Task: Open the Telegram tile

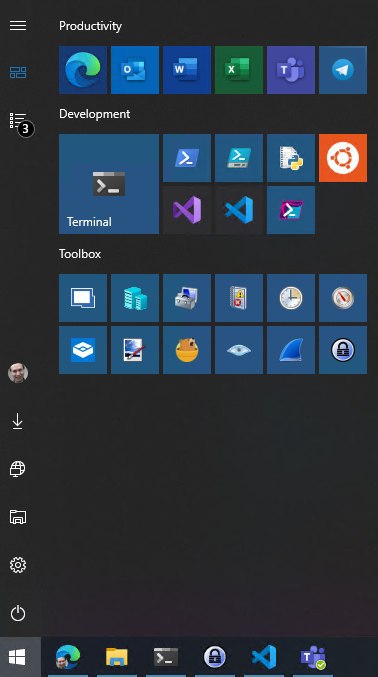Action: pos(343,70)
